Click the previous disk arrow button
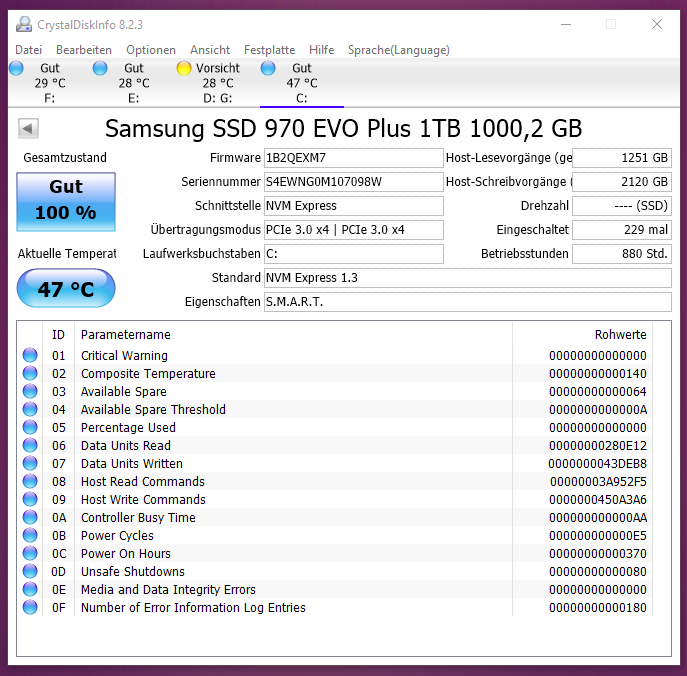The image size is (687, 676). [x=28, y=128]
